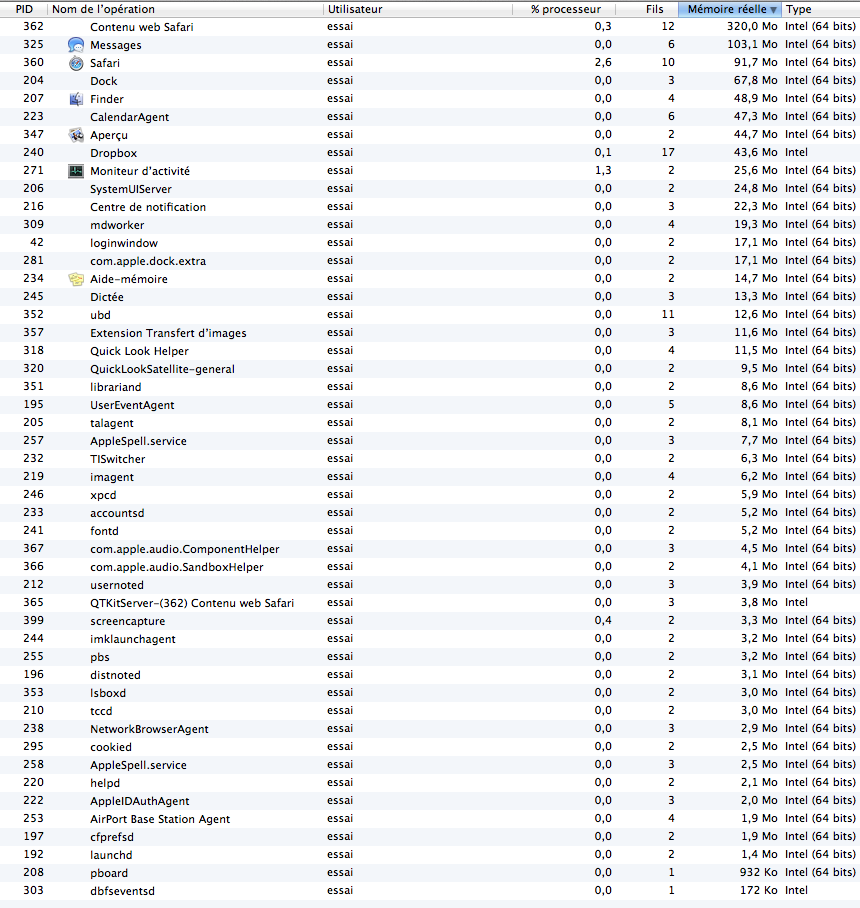Screen dimensions: 860x908
Task: Select the SystemUIServer process
Action: 430,188
